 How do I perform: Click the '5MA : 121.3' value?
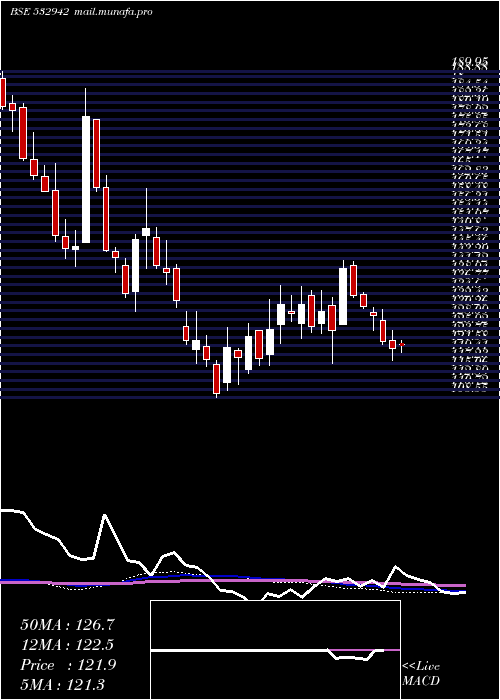pos(62,684)
